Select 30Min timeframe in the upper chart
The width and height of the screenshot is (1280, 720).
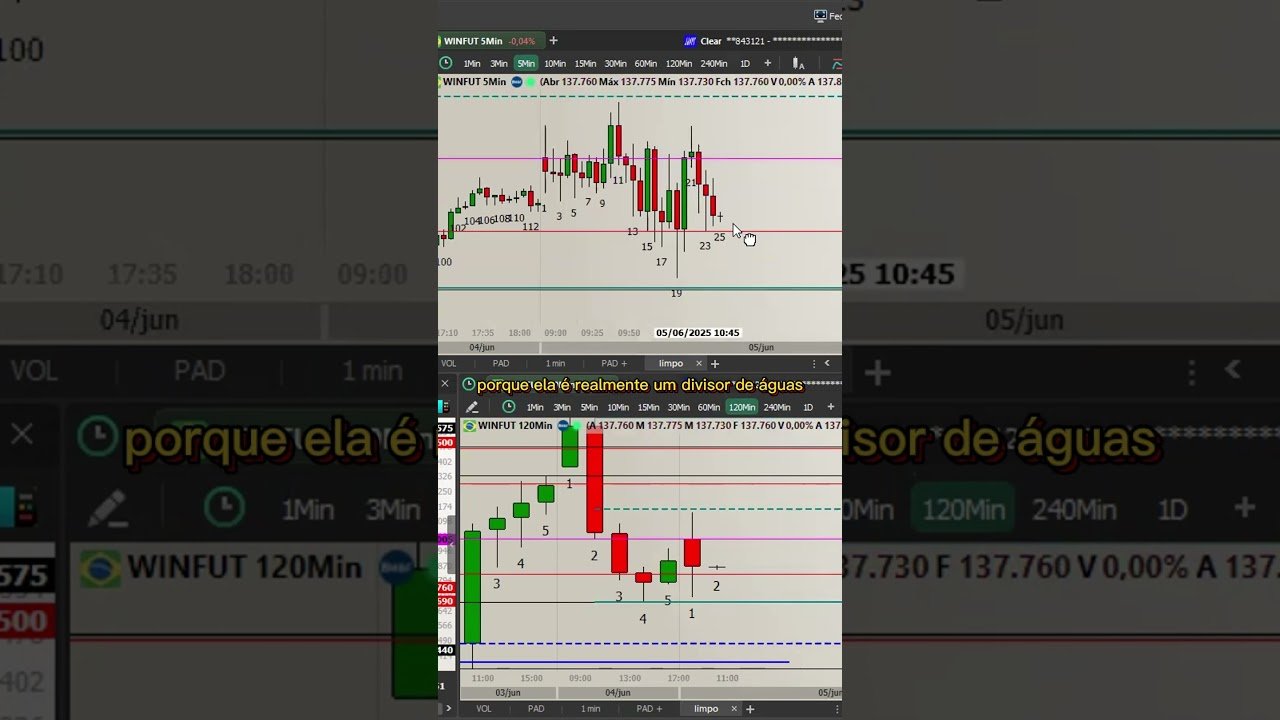(615, 63)
